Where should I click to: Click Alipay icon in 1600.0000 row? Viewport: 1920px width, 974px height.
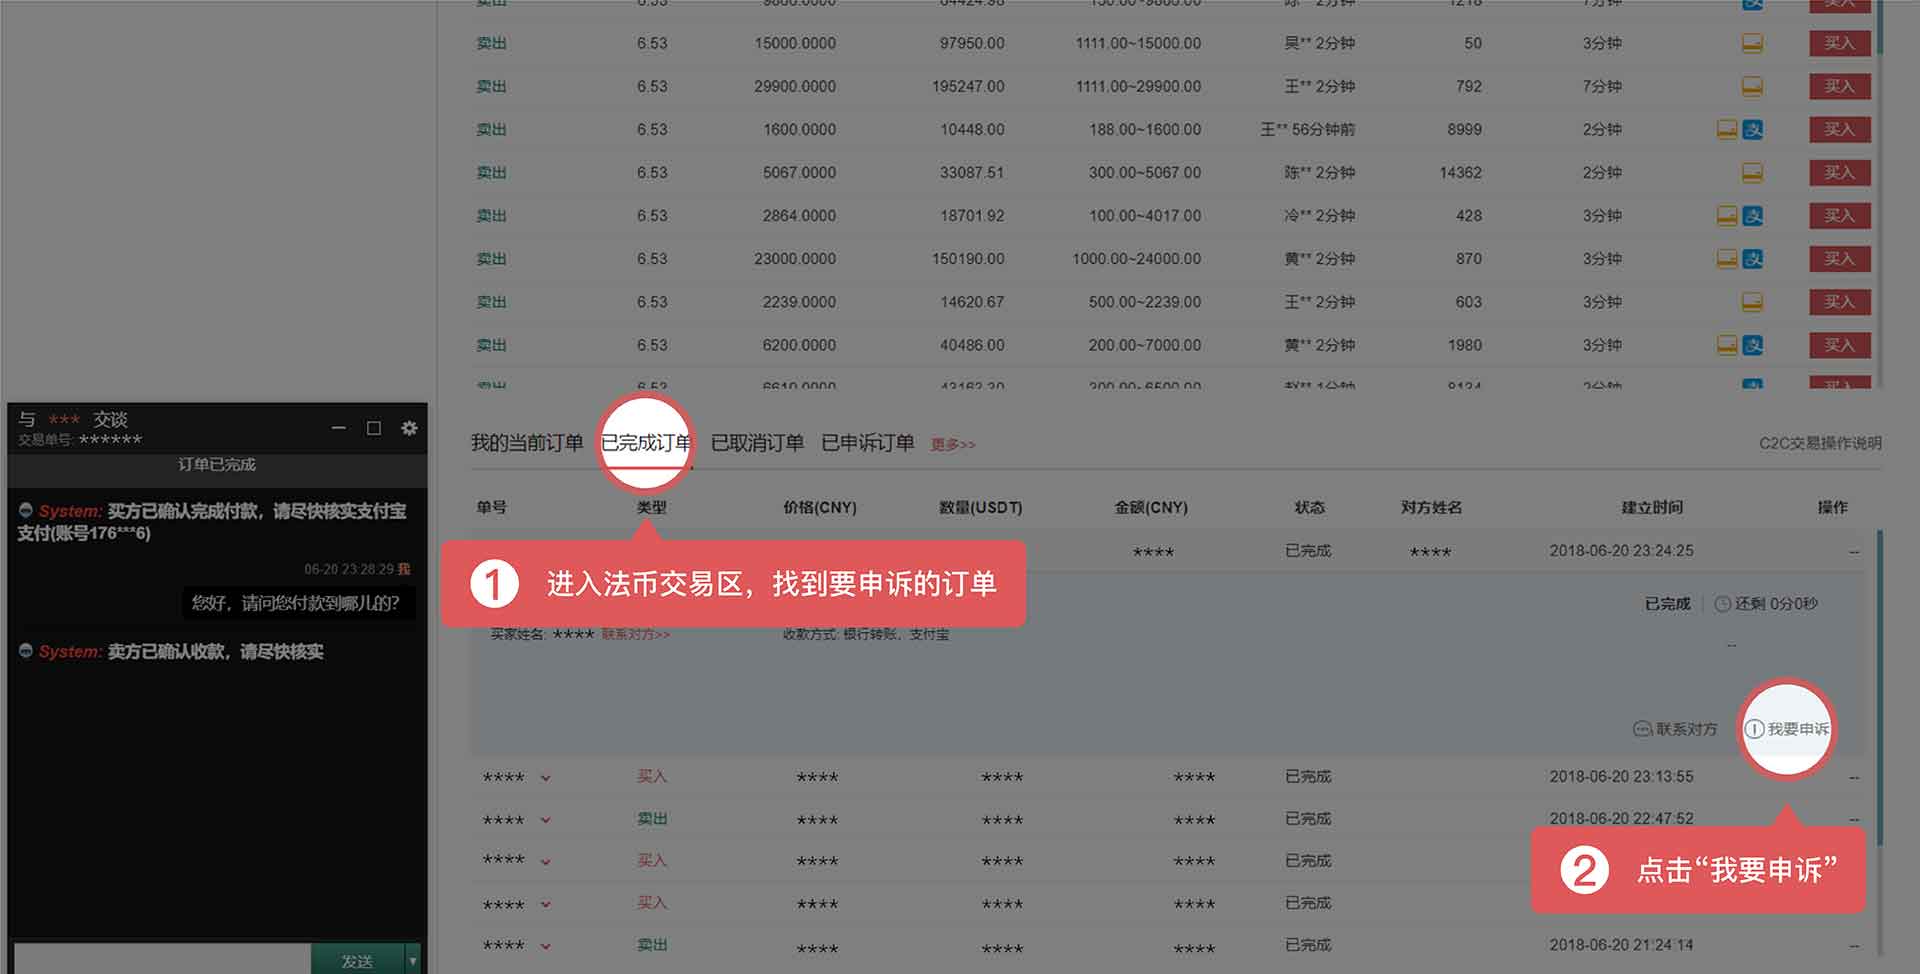coord(1753,129)
